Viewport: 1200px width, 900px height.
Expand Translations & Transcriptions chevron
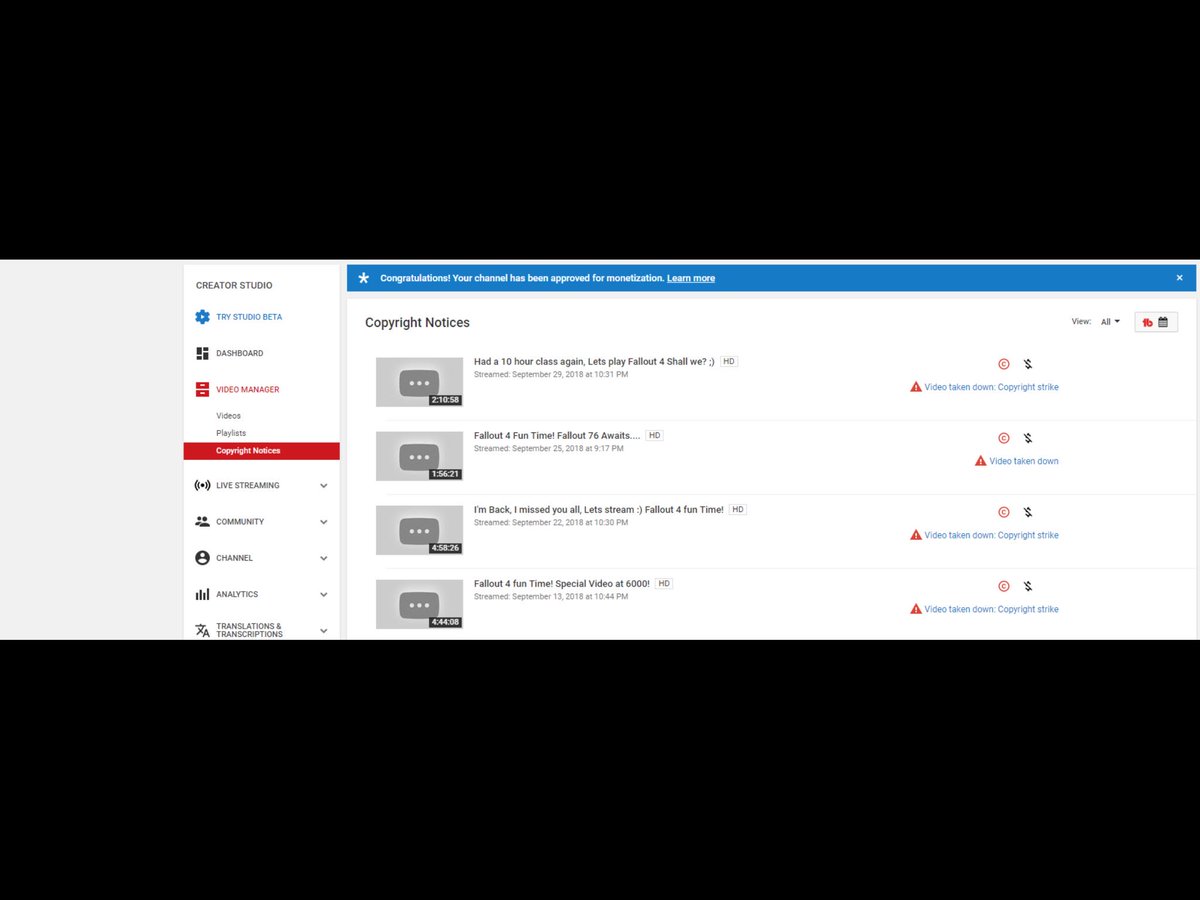pyautogui.click(x=323, y=630)
